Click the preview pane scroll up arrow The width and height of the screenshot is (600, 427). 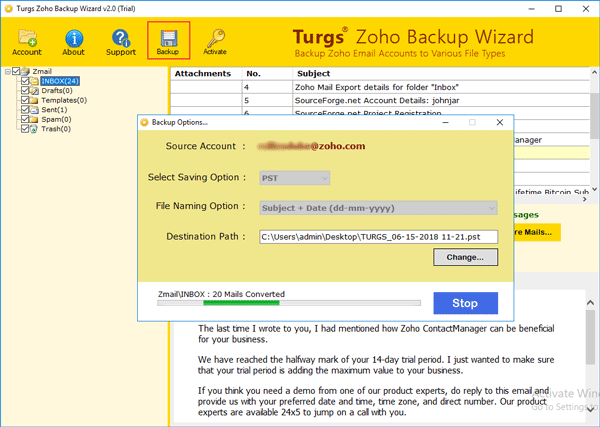[590, 303]
